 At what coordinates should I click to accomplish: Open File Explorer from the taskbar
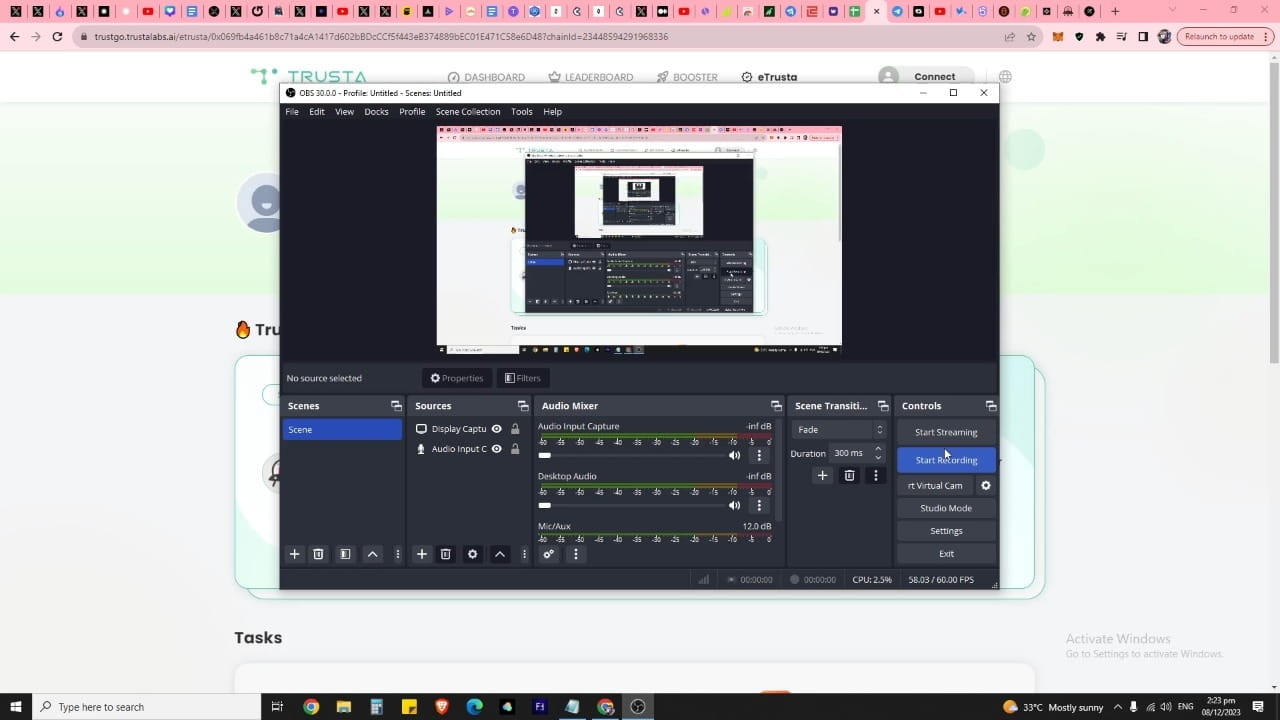pyautogui.click(x=344, y=706)
